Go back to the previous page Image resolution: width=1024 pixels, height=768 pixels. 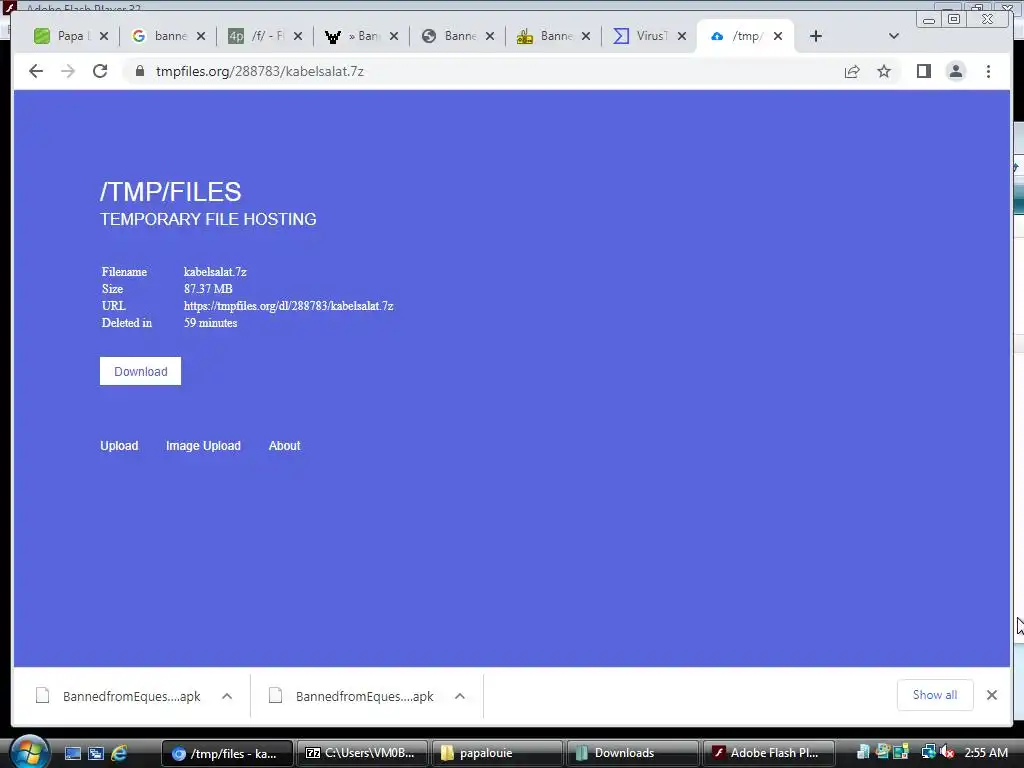(36, 71)
